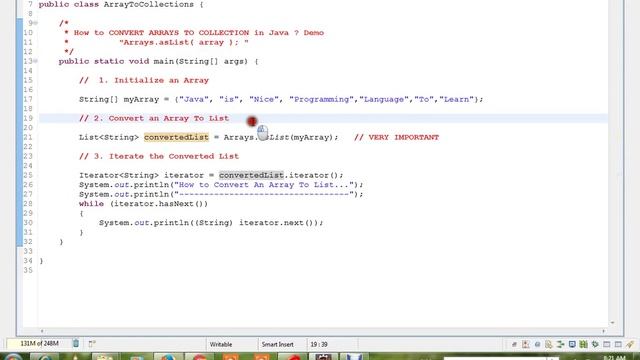Click line number 35 in the gutter
The height and width of the screenshot is (360, 640).
tap(28, 270)
